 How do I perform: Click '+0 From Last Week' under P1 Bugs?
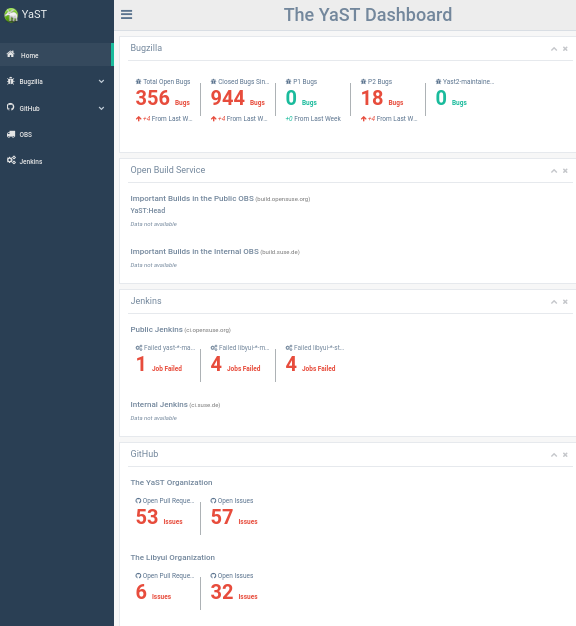(x=313, y=119)
